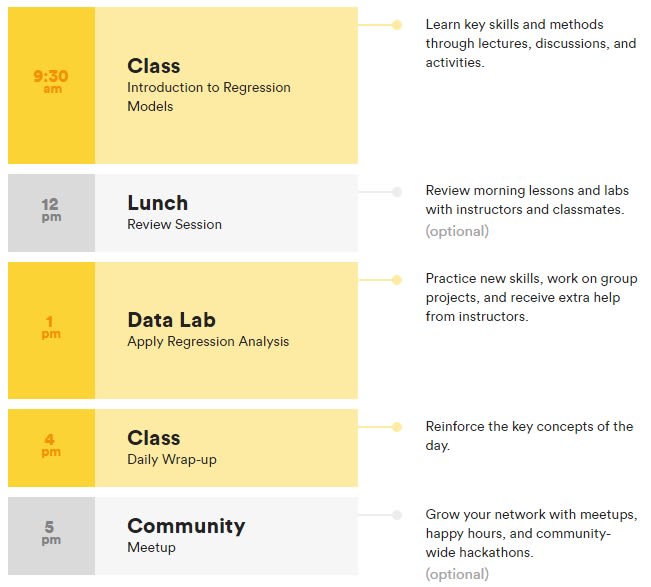Screen dimensions: 651x587
Task: Click the yellow connector dot beside Data Lab
Action: [x=397, y=280]
